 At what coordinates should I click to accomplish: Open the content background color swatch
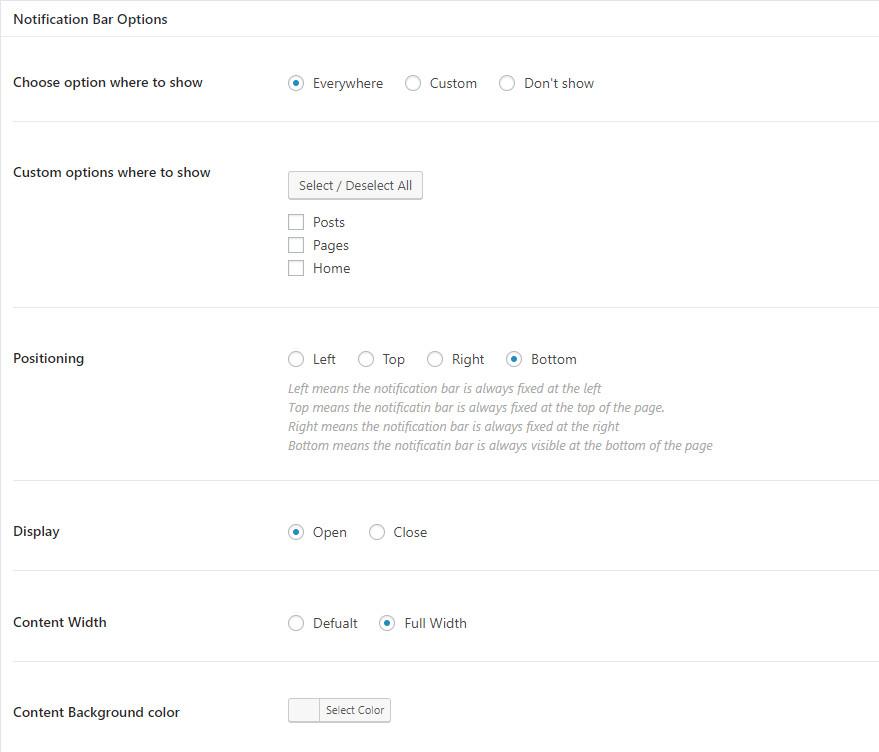pyautogui.click(x=304, y=710)
